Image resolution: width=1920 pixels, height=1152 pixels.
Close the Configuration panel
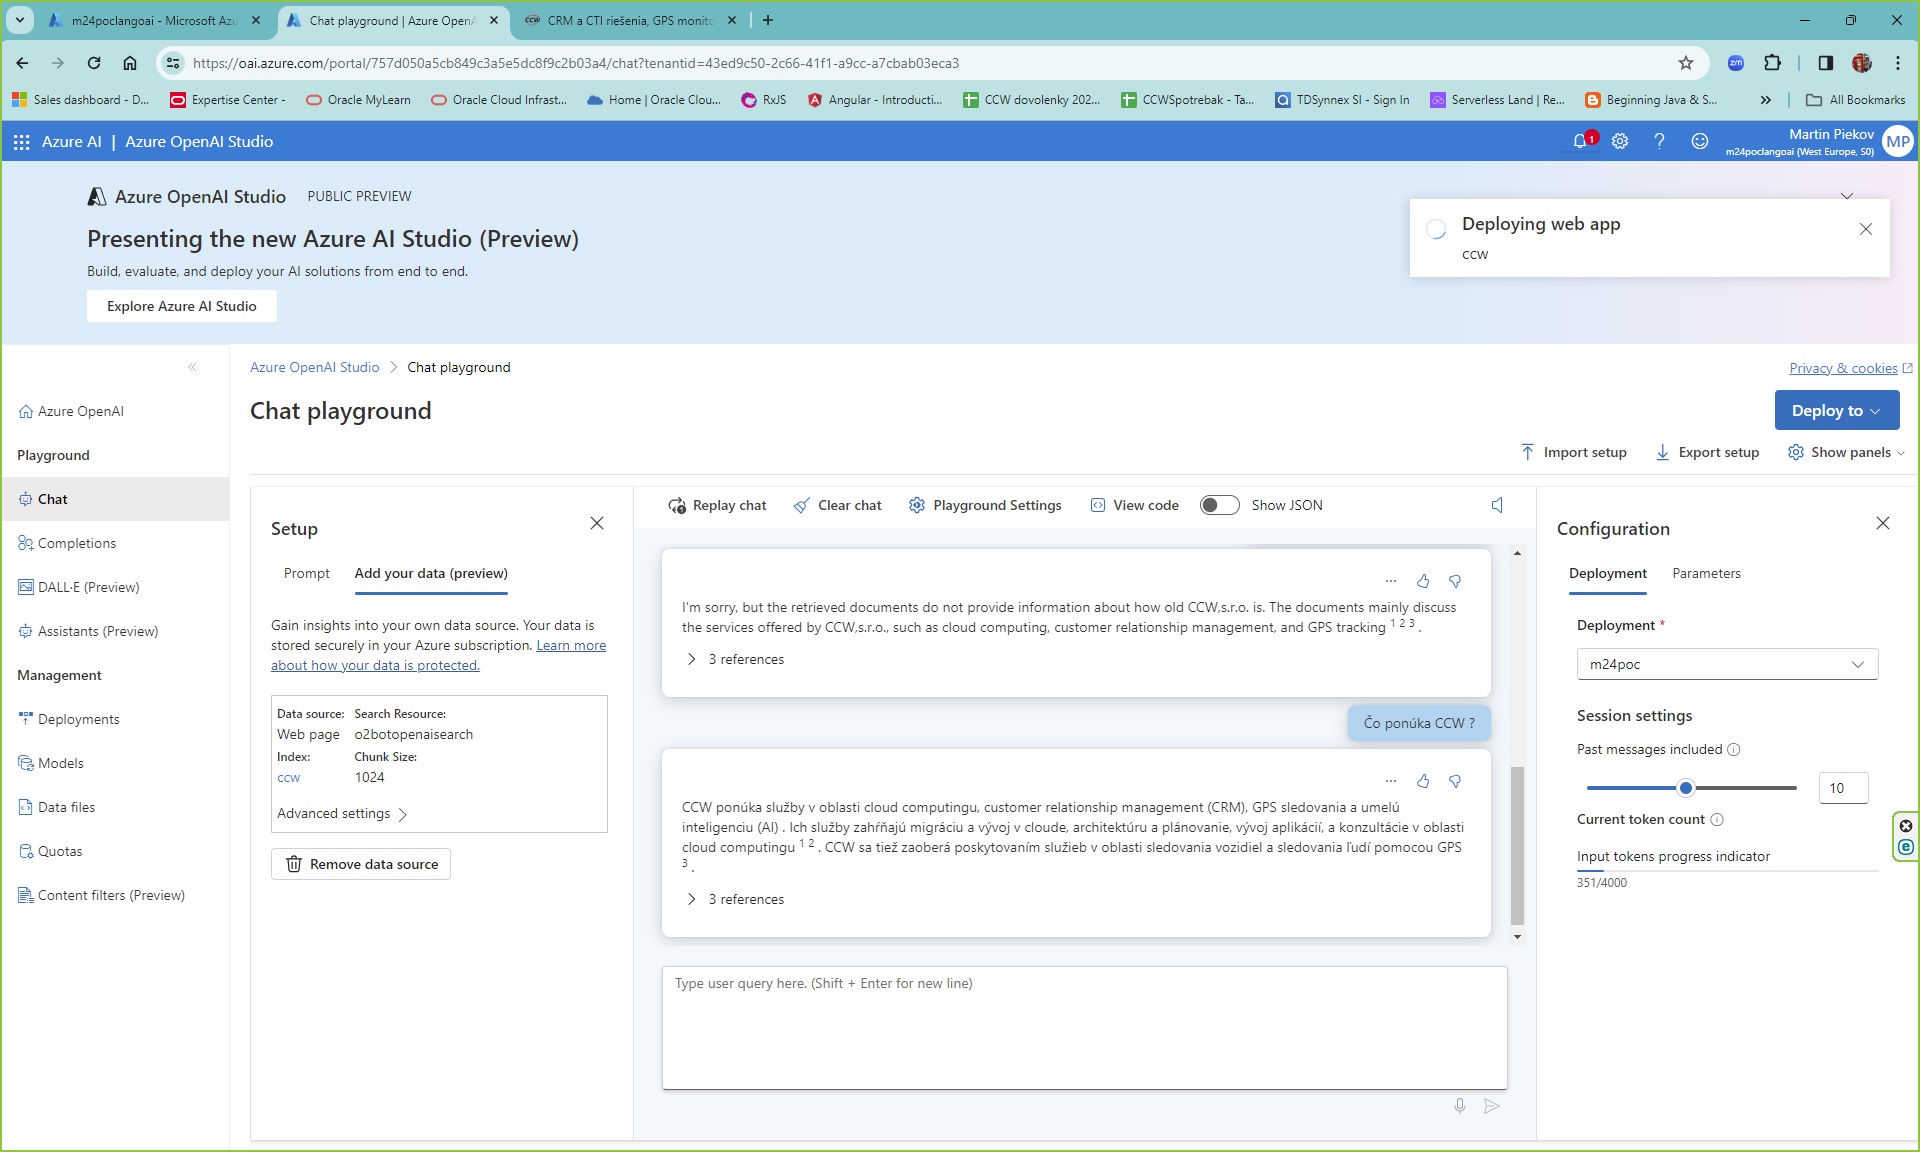pyautogui.click(x=1883, y=523)
